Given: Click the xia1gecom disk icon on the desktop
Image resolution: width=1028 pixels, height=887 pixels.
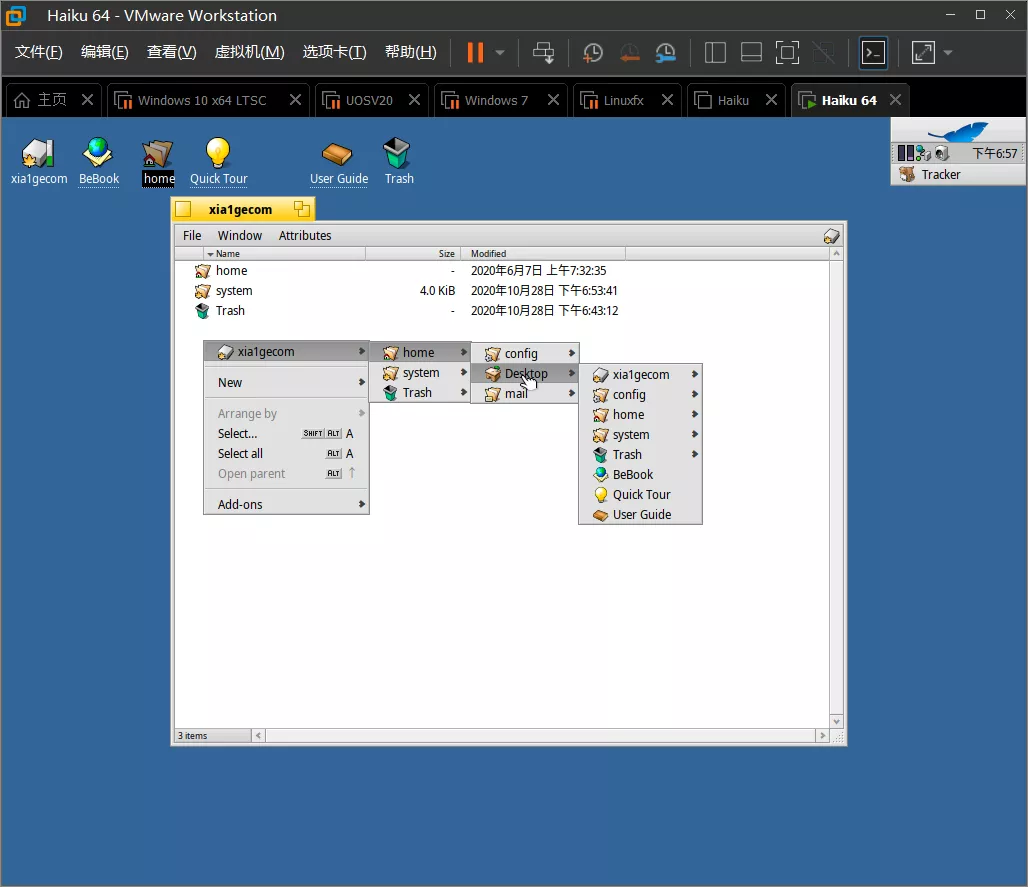Looking at the screenshot, I should coord(38,154).
